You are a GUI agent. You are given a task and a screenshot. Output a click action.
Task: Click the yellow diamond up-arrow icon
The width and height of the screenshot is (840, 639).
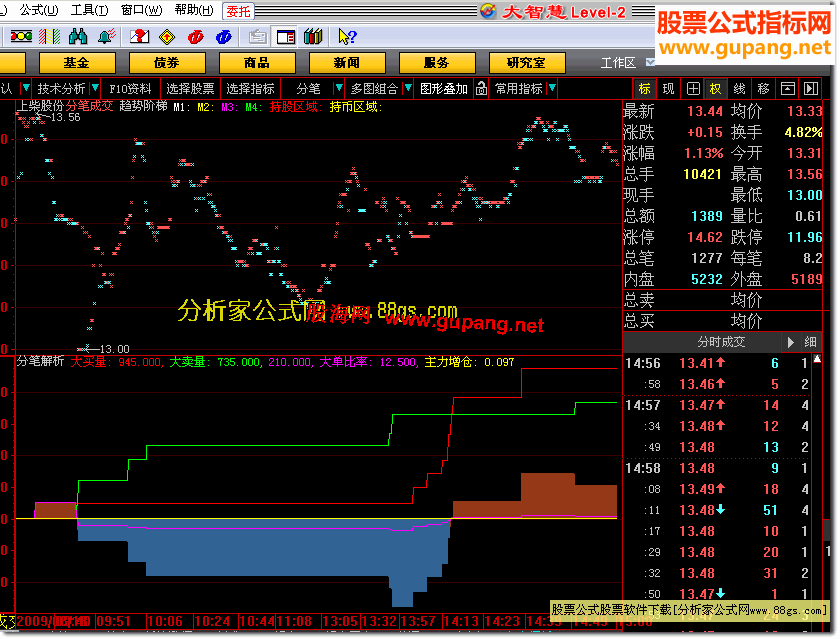click(167, 36)
